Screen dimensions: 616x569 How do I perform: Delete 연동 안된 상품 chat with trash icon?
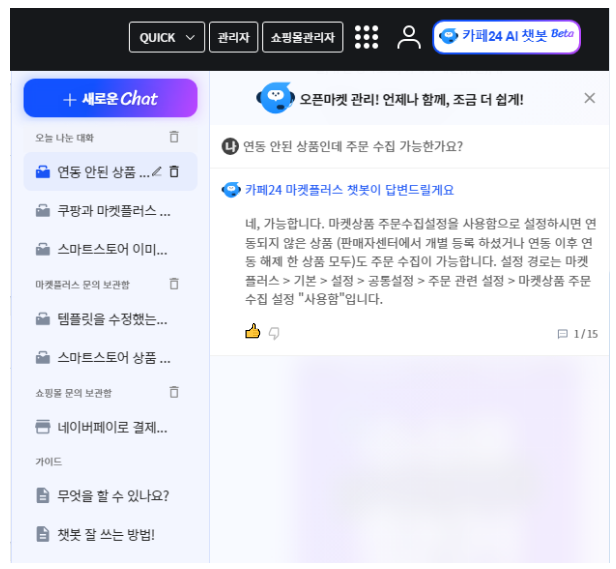tap(174, 171)
